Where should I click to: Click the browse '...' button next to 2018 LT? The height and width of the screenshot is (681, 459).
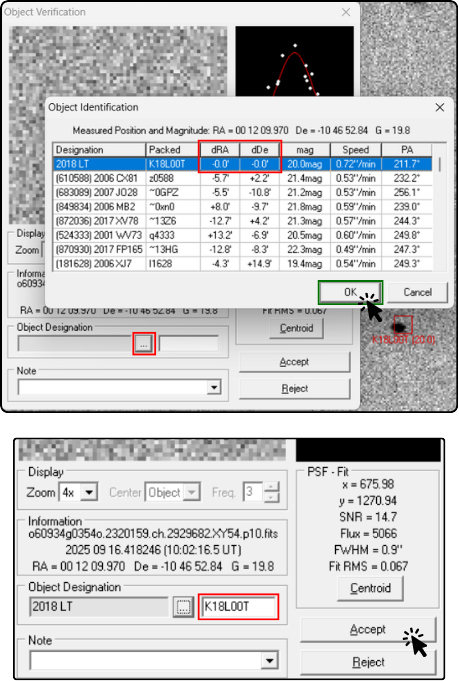click(183, 606)
